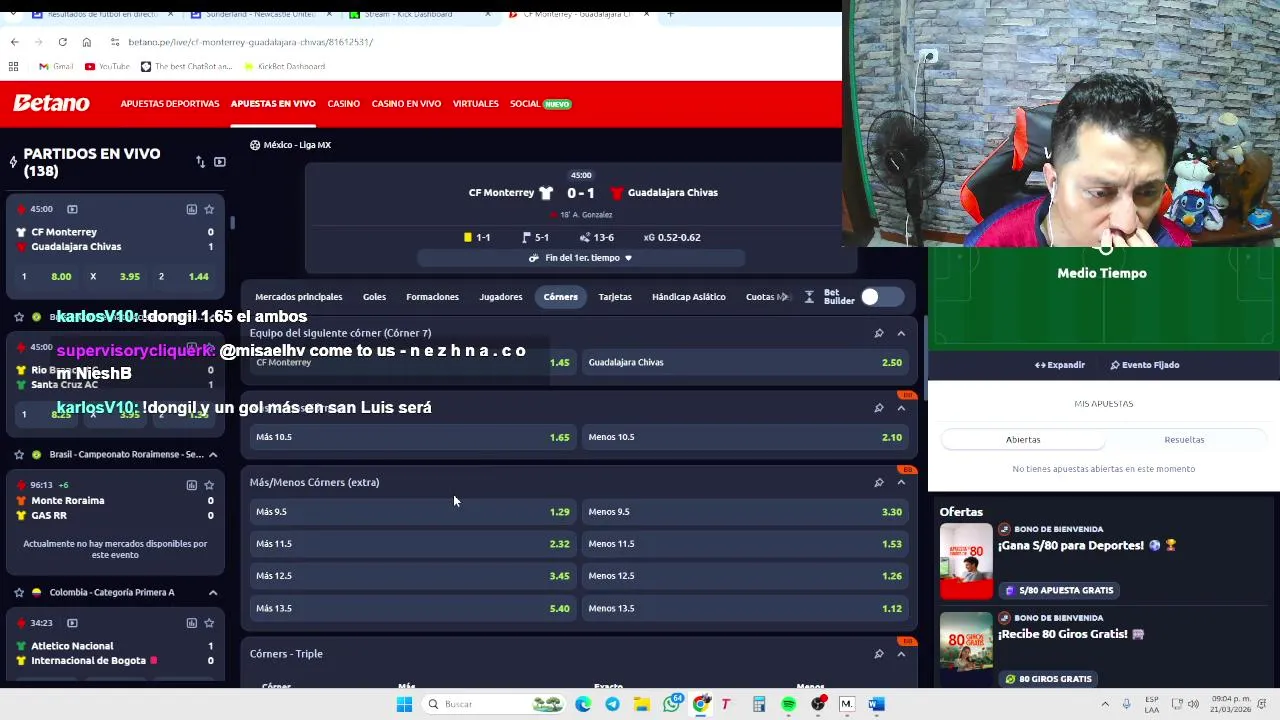Open Microsoft Edge from the taskbar
The image size is (1280, 720).
pyautogui.click(x=583, y=704)
